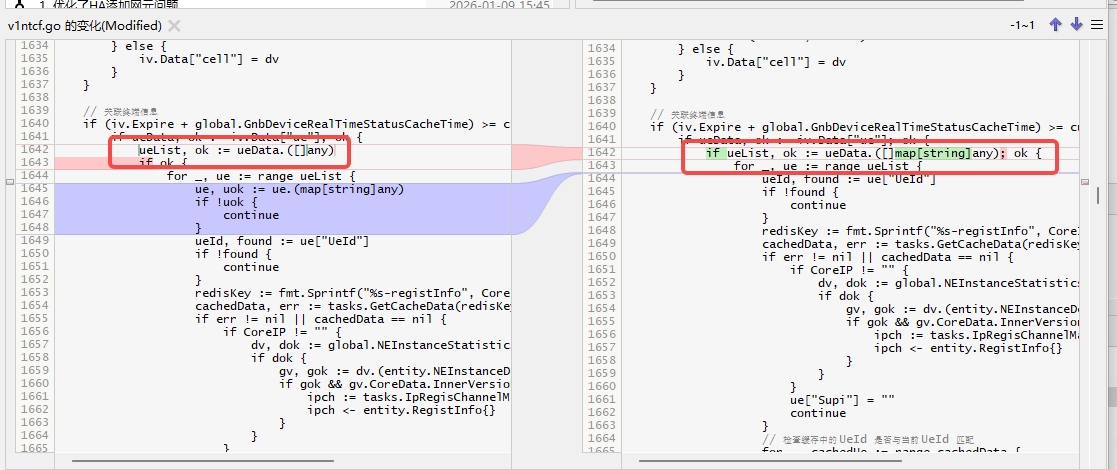Click the red connector between panes

coord(540,157)
